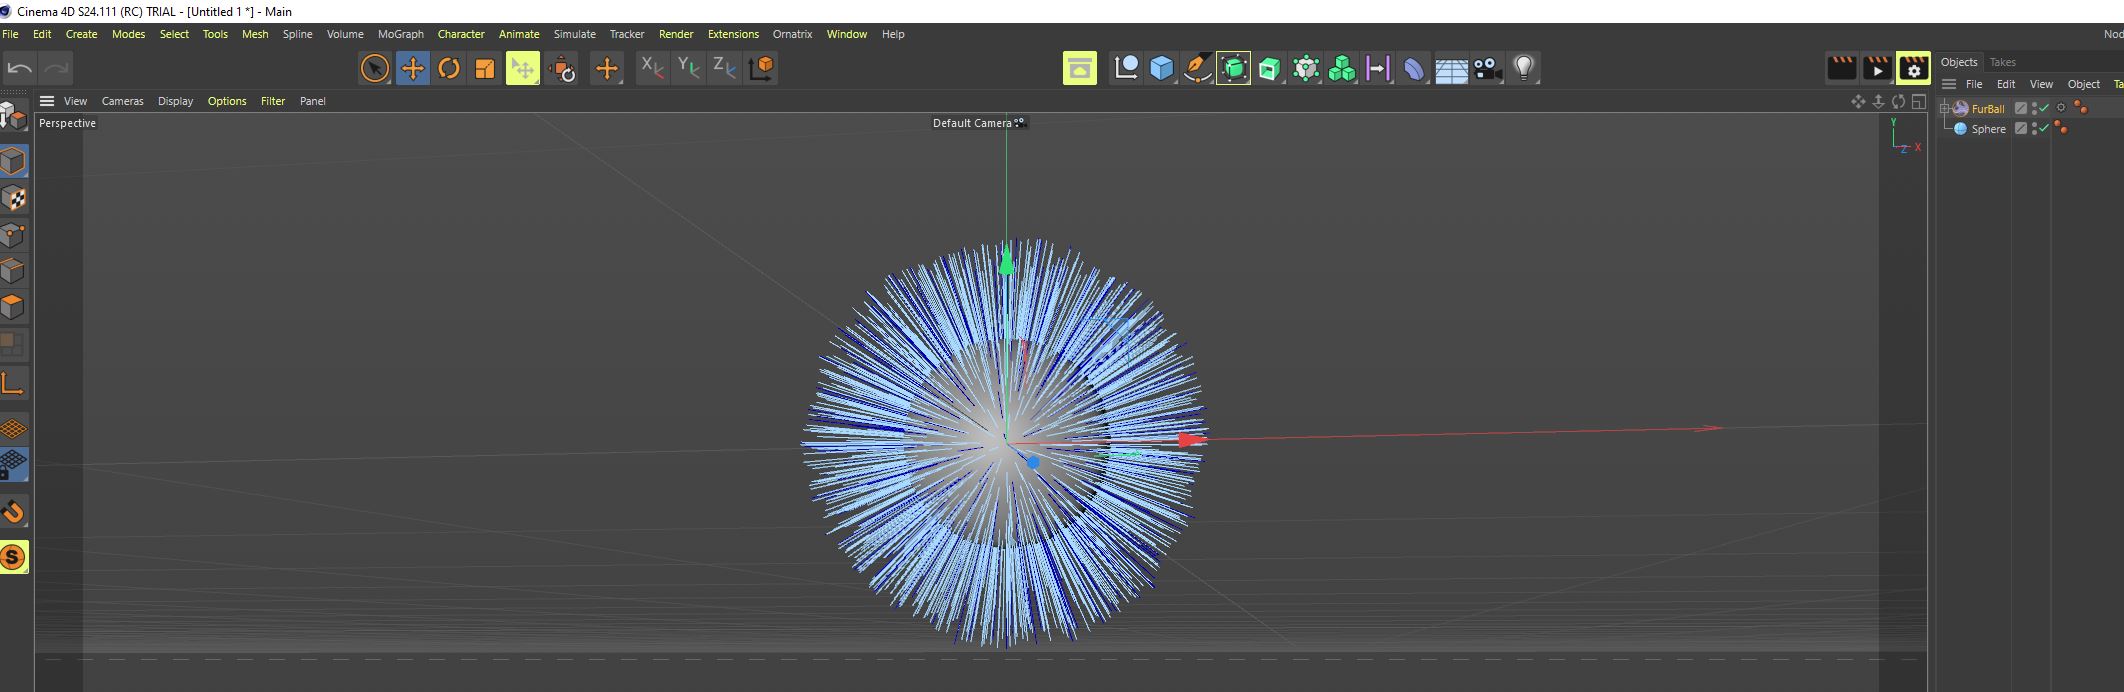Expand the FurBall tree node
The width and height of the screenshot is (2124, 692).
(x=1945, y=108)
